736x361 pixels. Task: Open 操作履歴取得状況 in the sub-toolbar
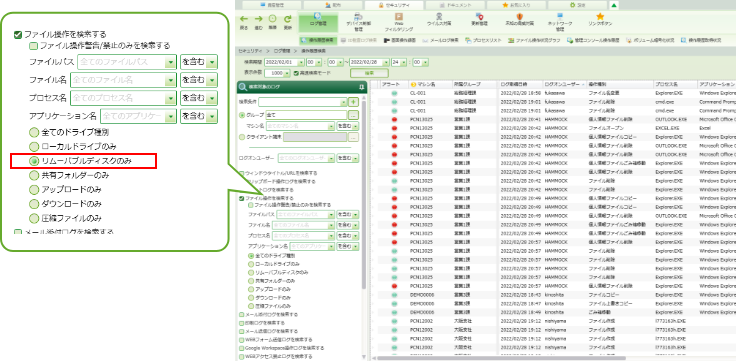point(701,40)
